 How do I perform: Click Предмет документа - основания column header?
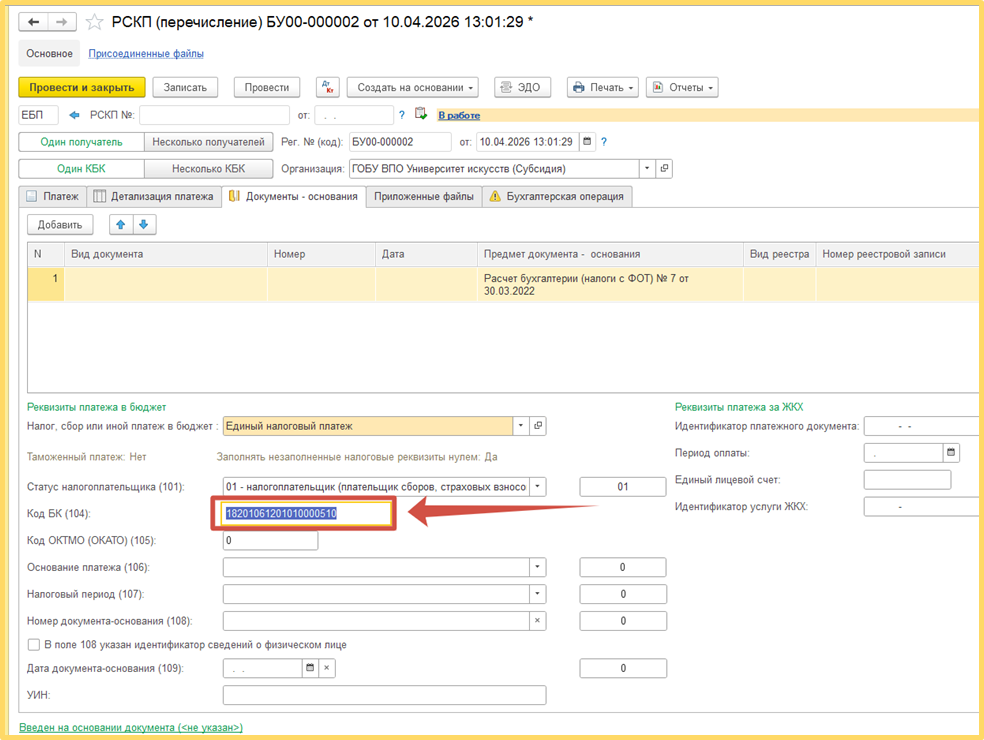610,254
